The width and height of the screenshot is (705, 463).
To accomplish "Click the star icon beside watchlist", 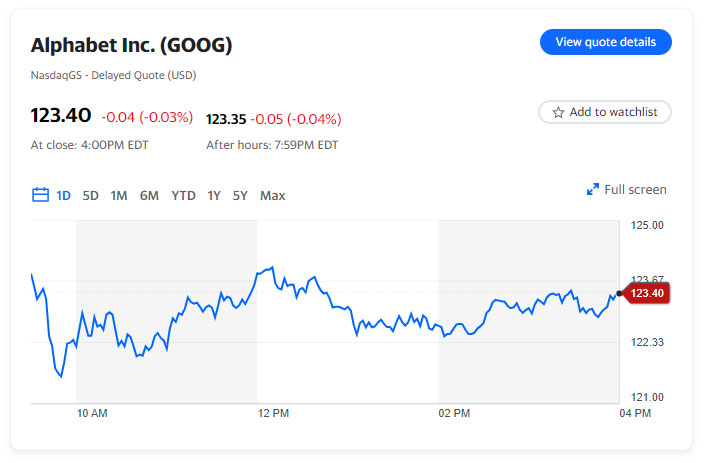I will [558, 112].
